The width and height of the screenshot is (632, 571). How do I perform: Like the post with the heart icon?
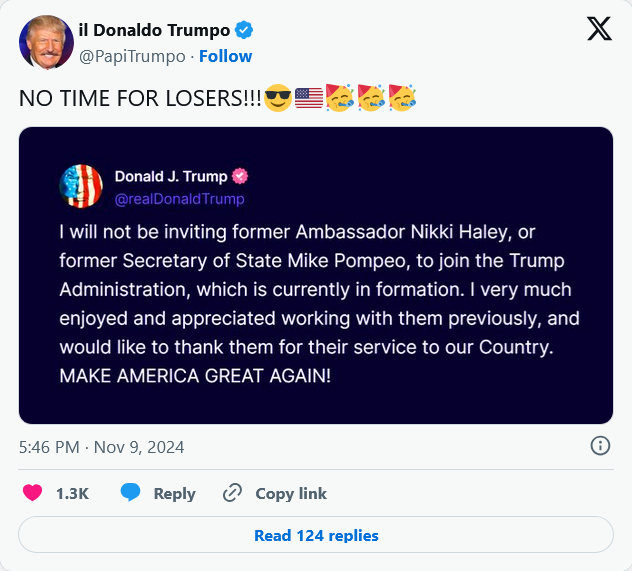click(33, 493)
